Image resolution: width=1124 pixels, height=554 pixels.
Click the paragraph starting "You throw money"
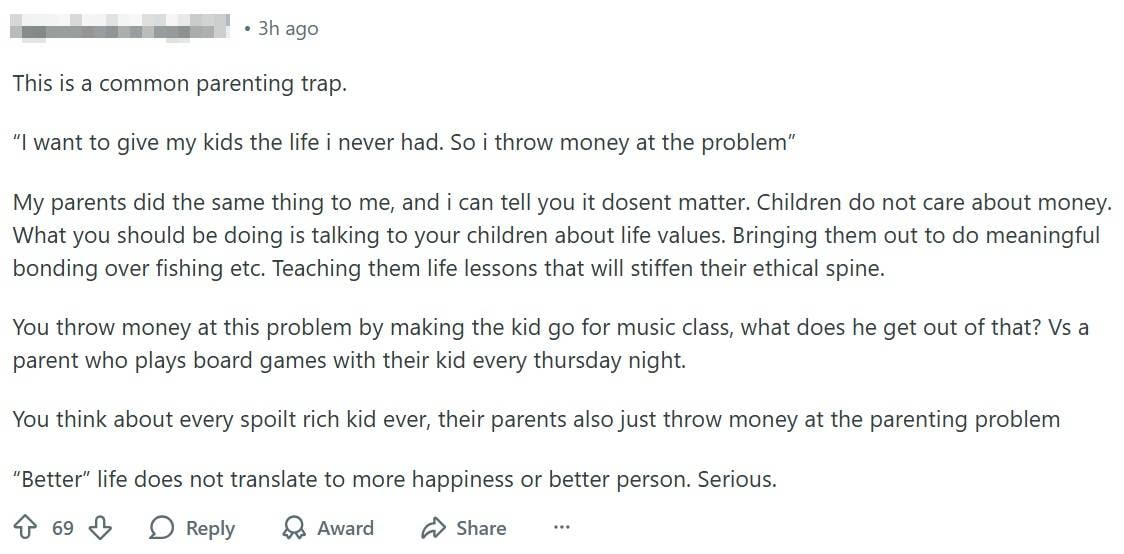point(550,343)
